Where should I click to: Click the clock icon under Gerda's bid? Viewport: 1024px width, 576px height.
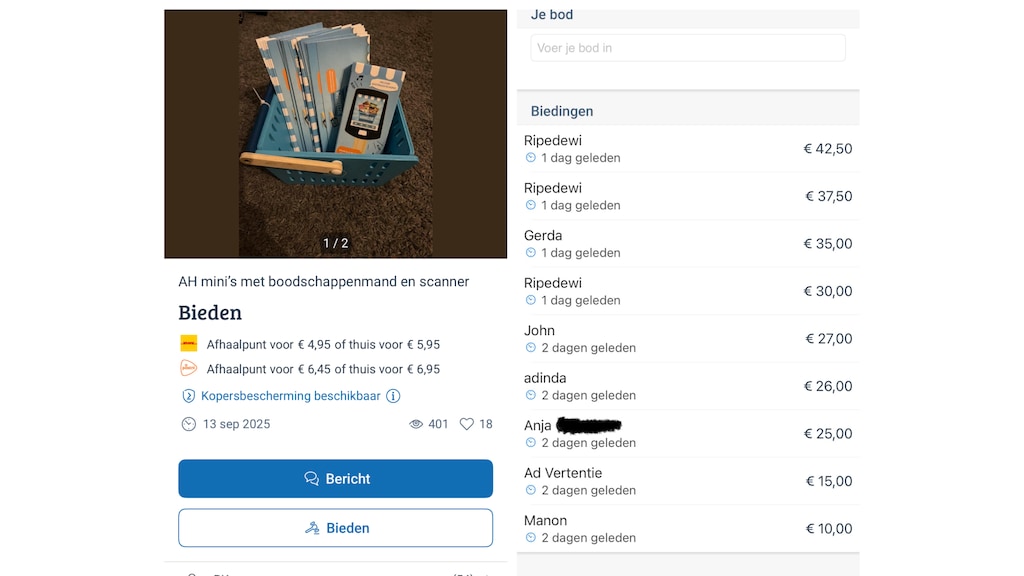click(530, 253)
